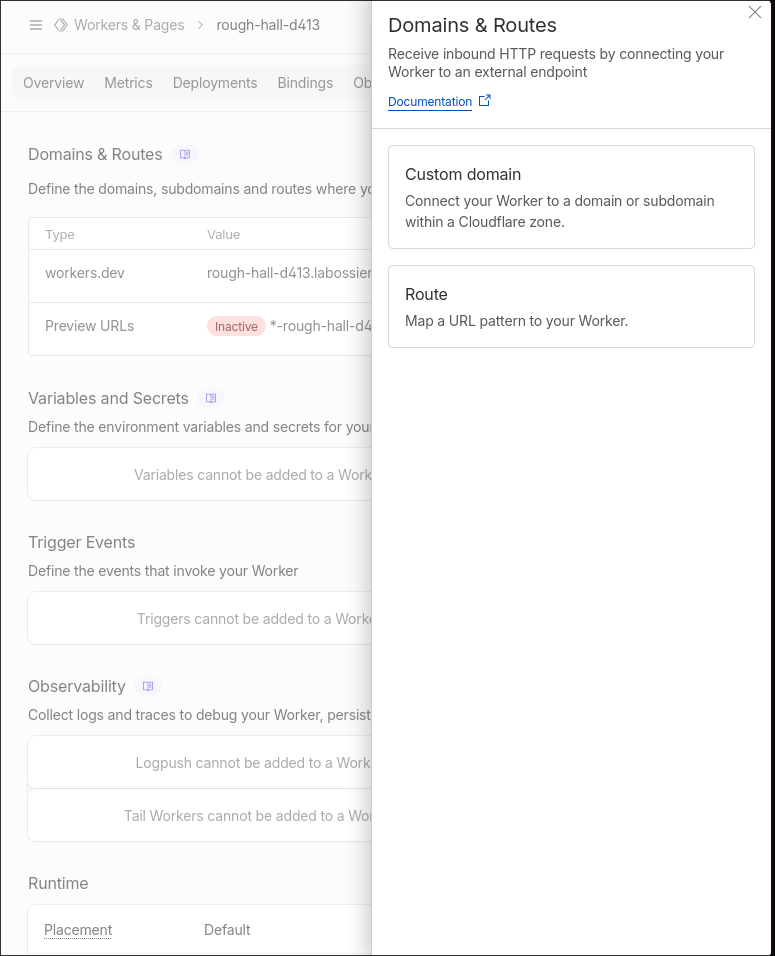Select the workers.dev row
The image size is (775, 956).
[85, 273]
